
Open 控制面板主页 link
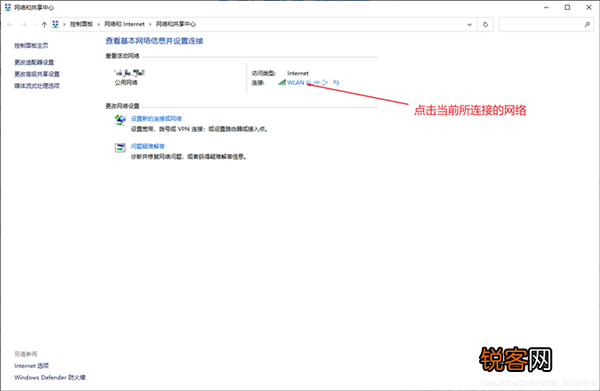tap(31, 46)
